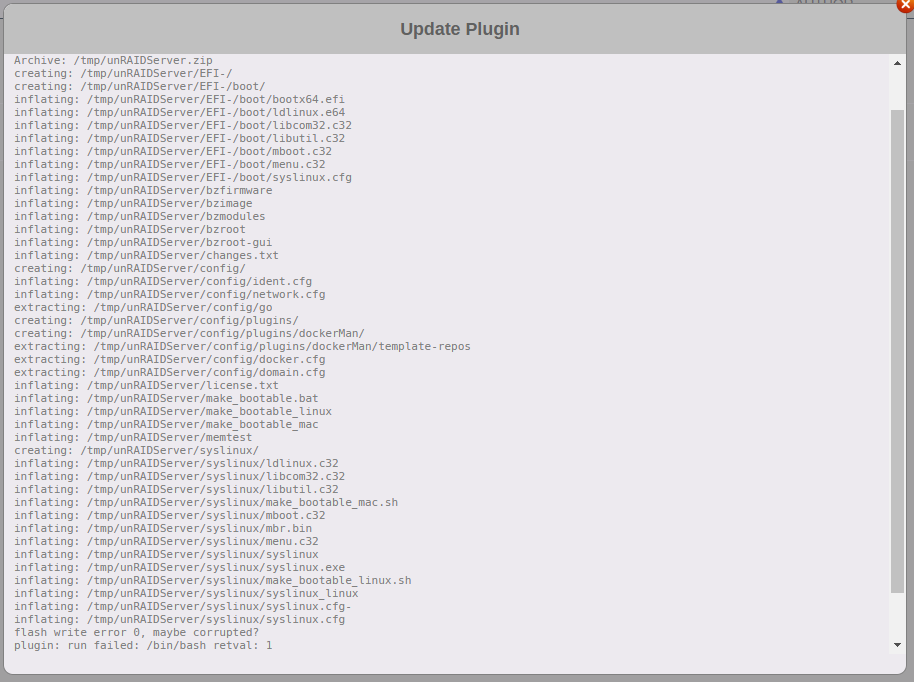The height and width of the screenshot is (682, 914).
Task: Click the line inflating syslinux/syslinux.exe
Action: (180, 567)
